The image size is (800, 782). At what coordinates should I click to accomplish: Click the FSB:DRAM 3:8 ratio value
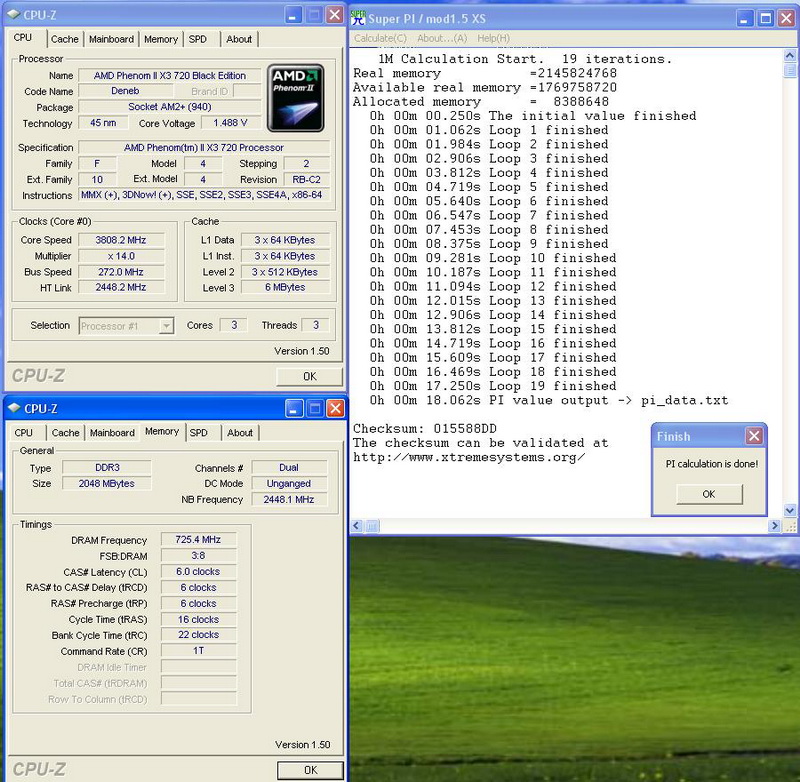[198, 556]
